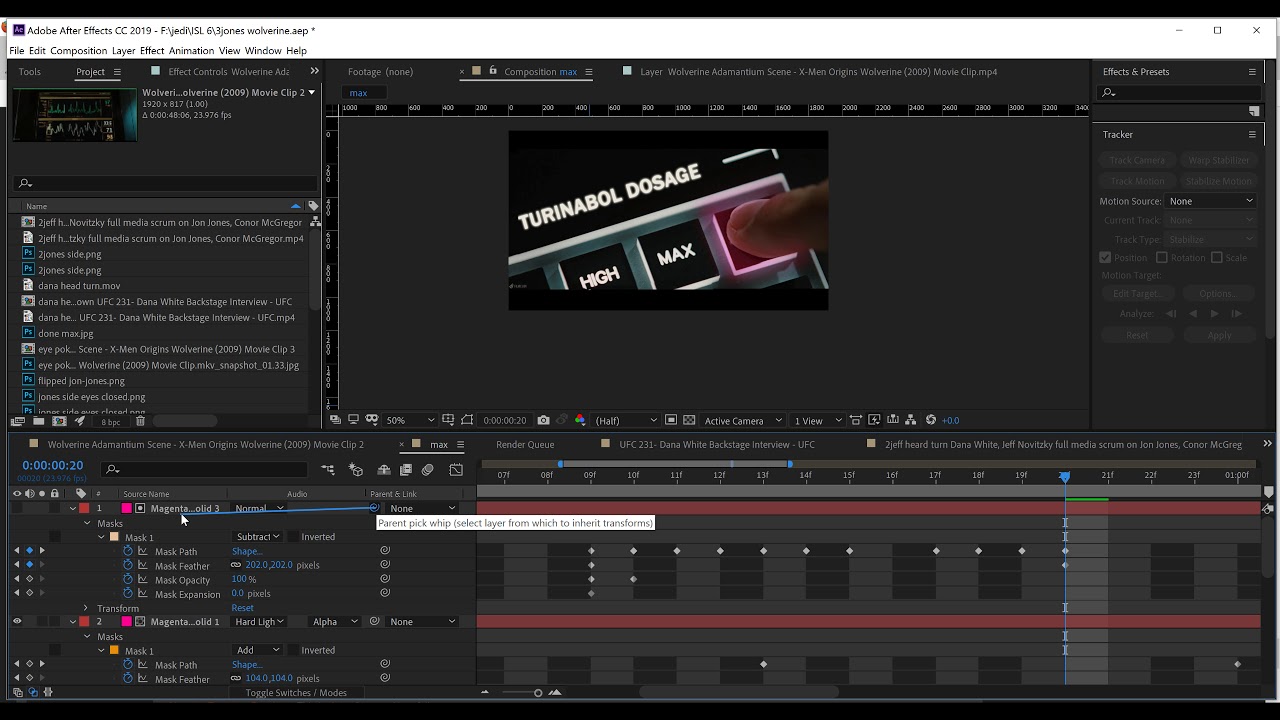Reset exposure in the composition viewer
The height and width of the screenshot is (720, 1280).
point(931,420)
